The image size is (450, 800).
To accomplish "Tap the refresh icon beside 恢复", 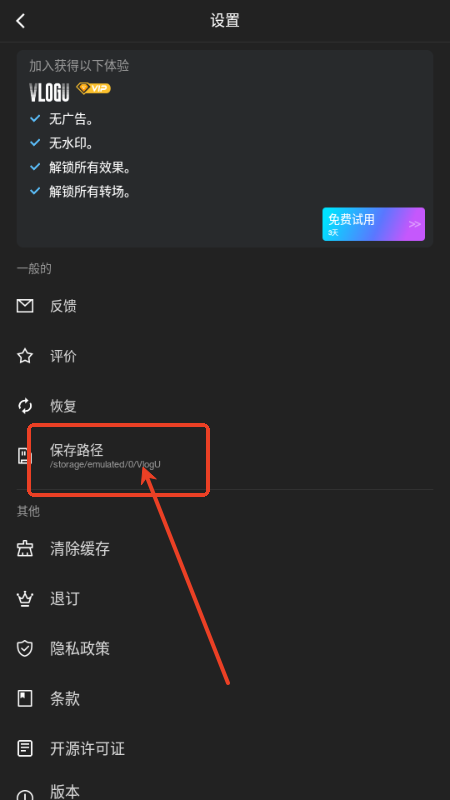I will [25, 406].
